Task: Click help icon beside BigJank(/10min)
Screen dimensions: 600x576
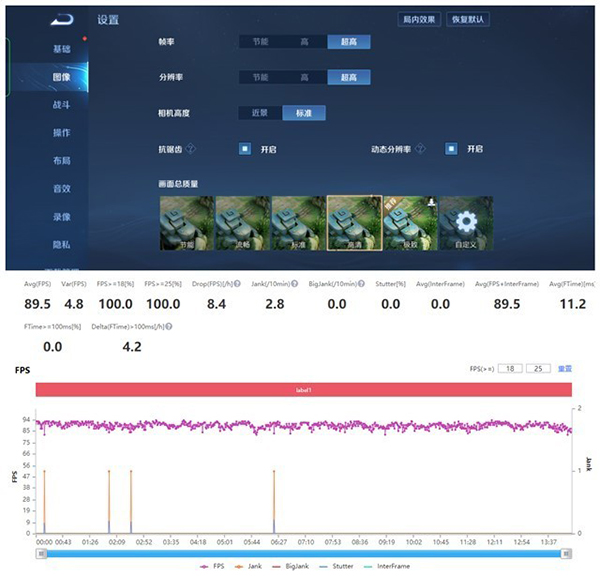Action: pos(370,283)
